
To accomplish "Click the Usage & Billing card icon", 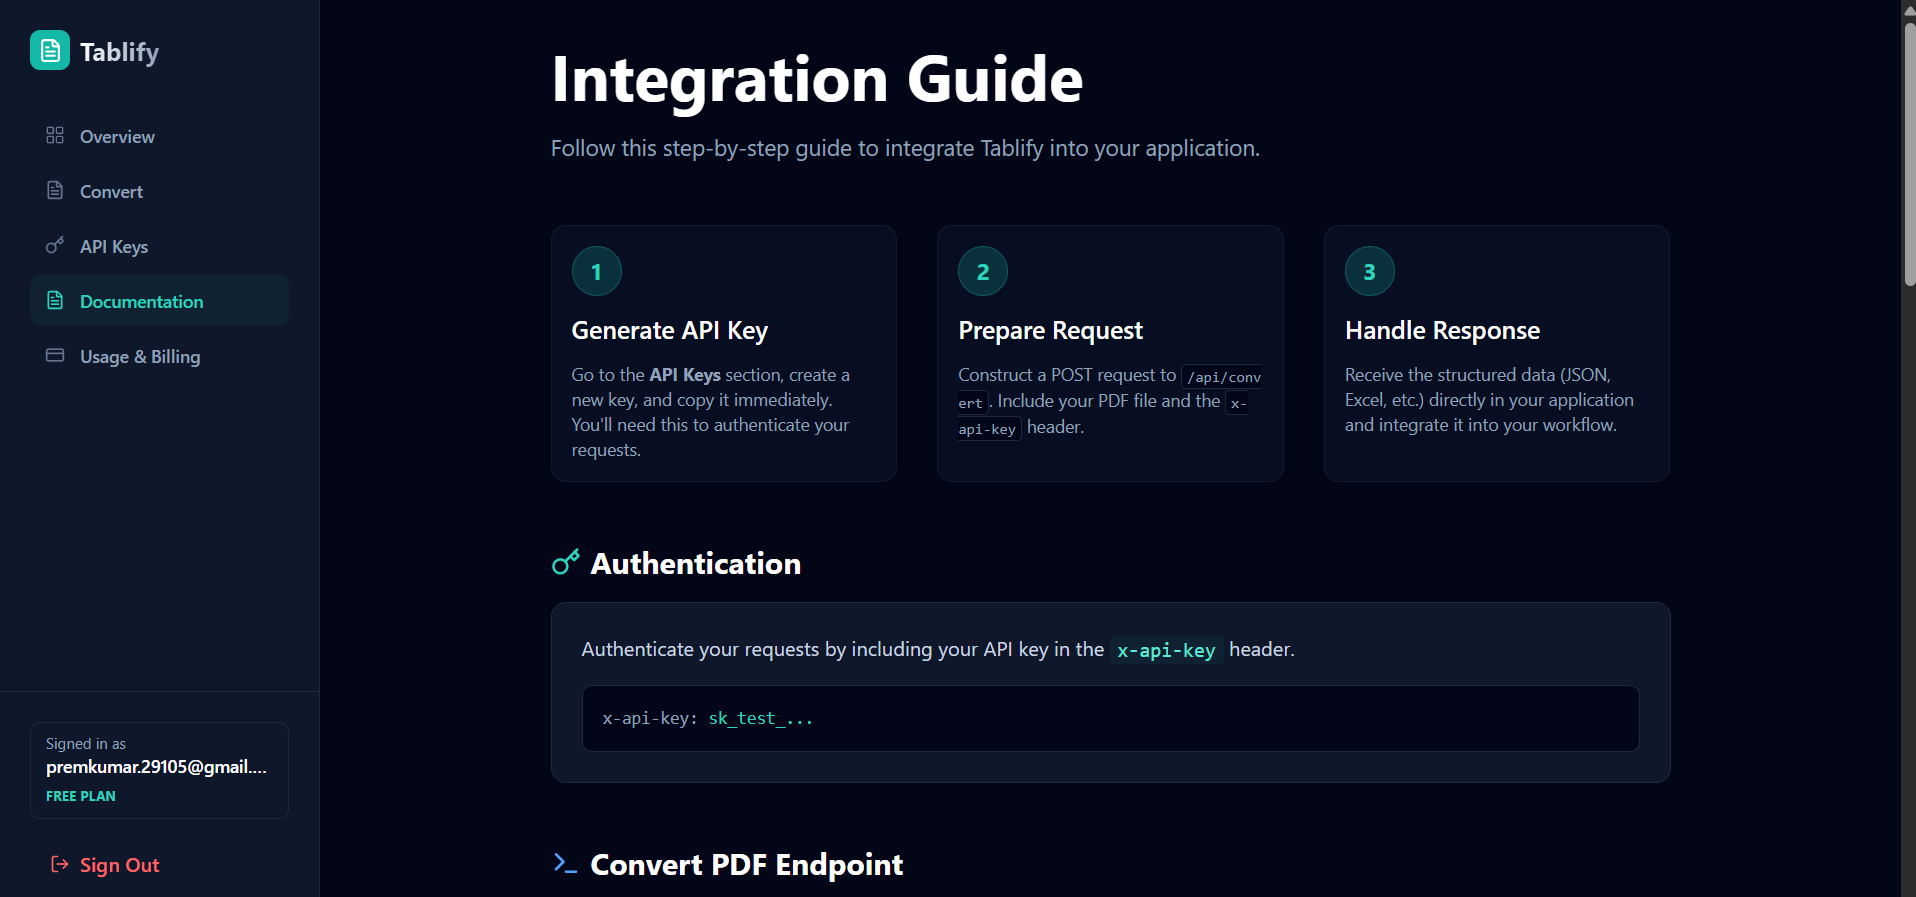I will pos(55,355).
